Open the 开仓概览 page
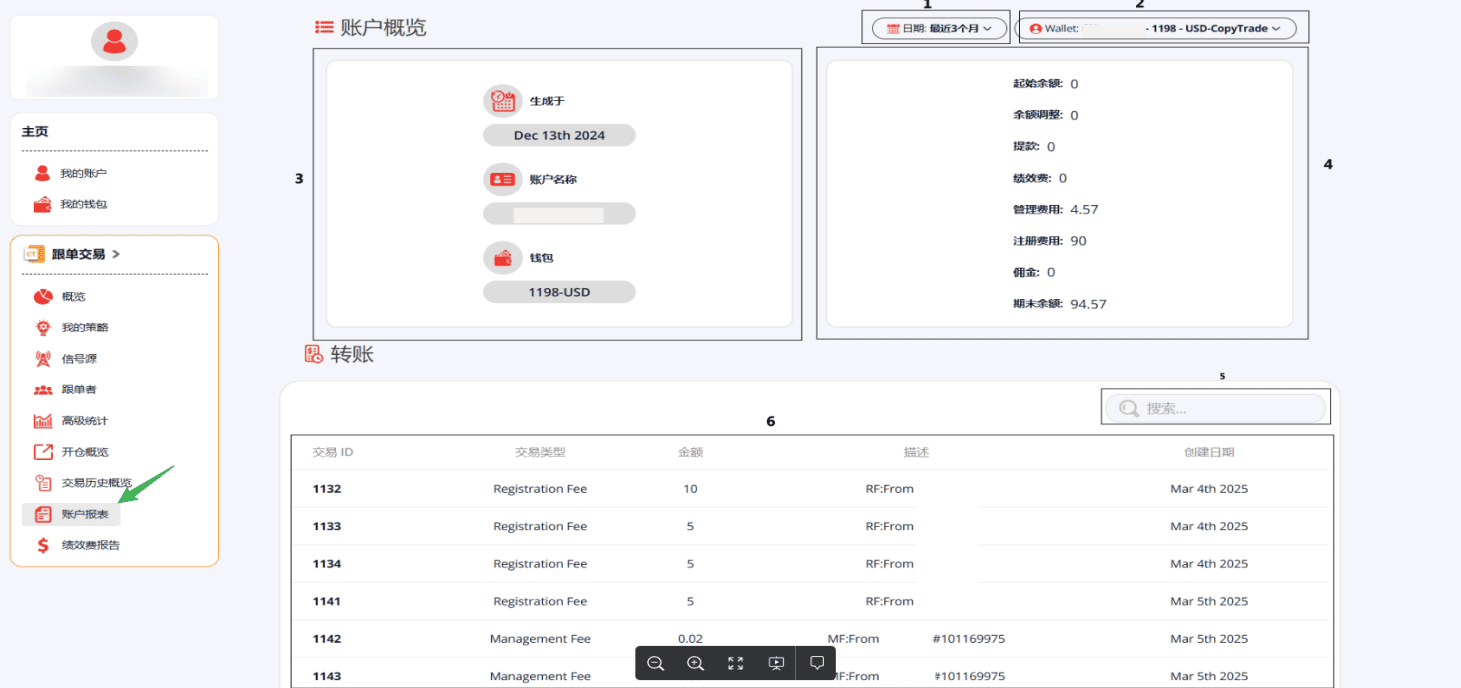1461x688 pixels. click(85, 452)
